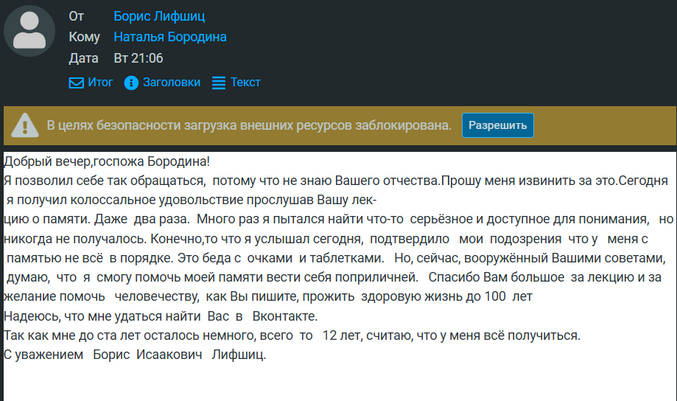The height and width of the screenshot is (401, 677).
Task: Switch to the Итог view
Action: click(x=100, y=82)
